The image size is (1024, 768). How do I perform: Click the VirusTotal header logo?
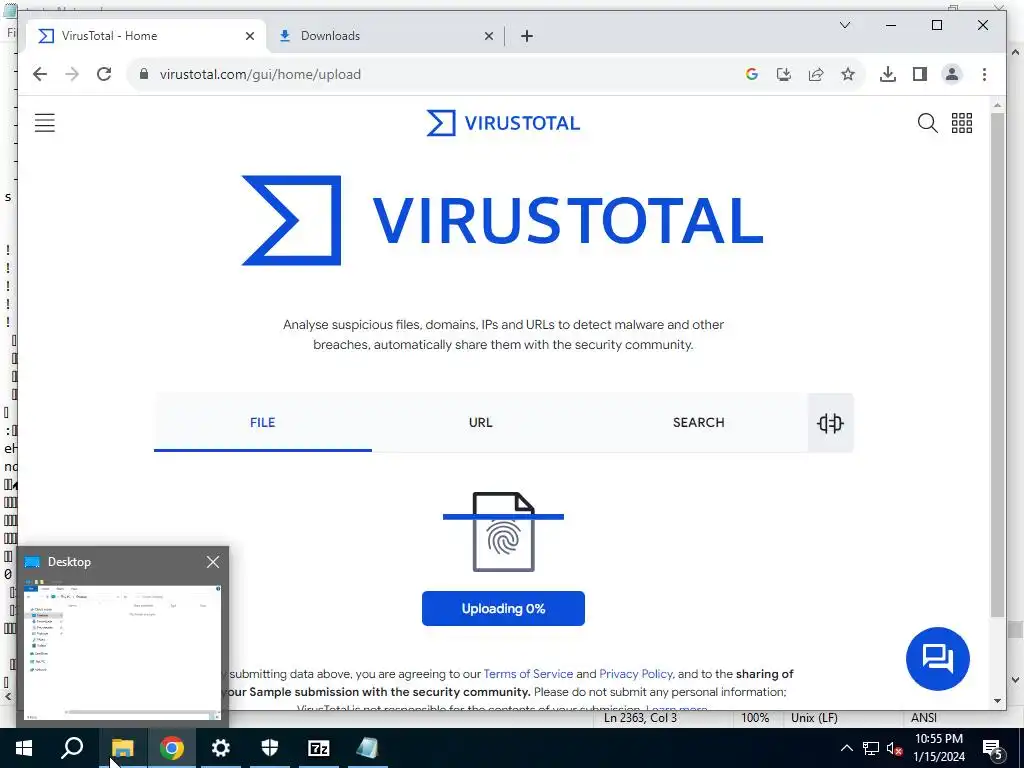503,123
